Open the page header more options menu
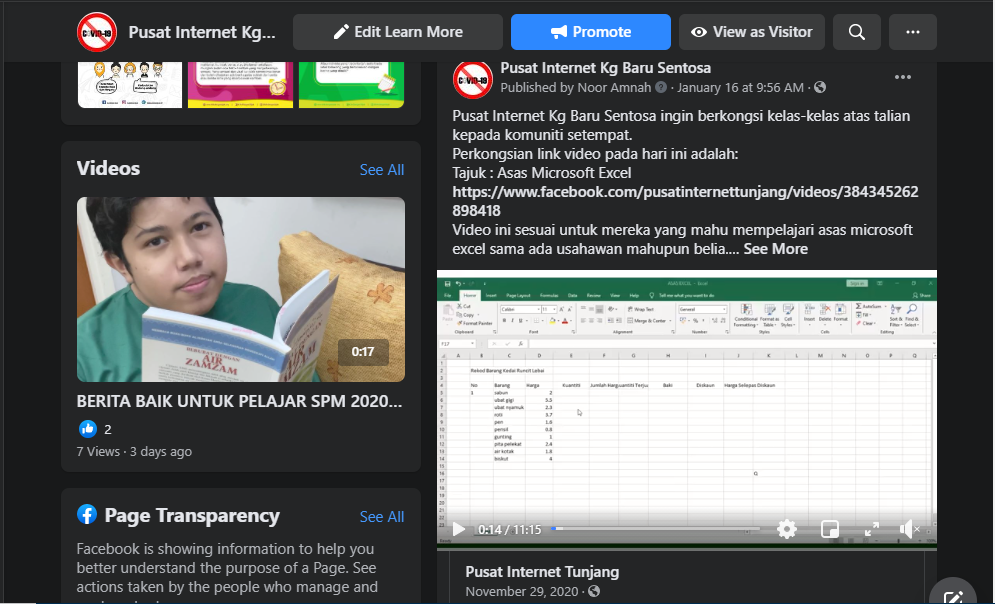 [x=912, y=32]
